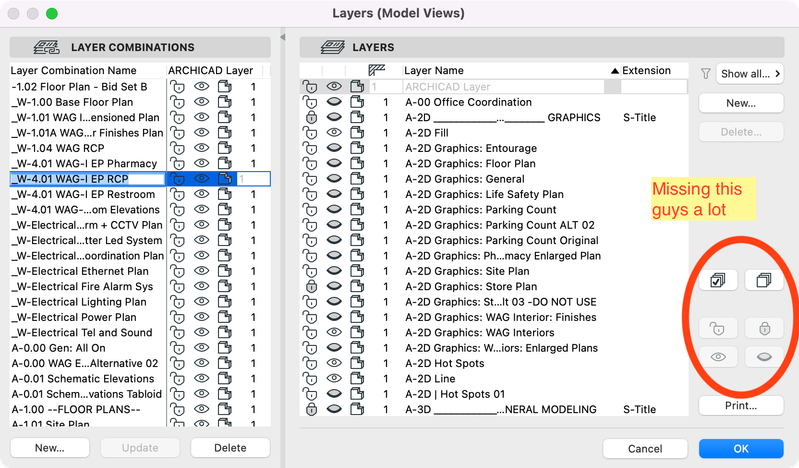
Task: Toggle visibility of A-2D Fill layer
Action: point(334,133)
